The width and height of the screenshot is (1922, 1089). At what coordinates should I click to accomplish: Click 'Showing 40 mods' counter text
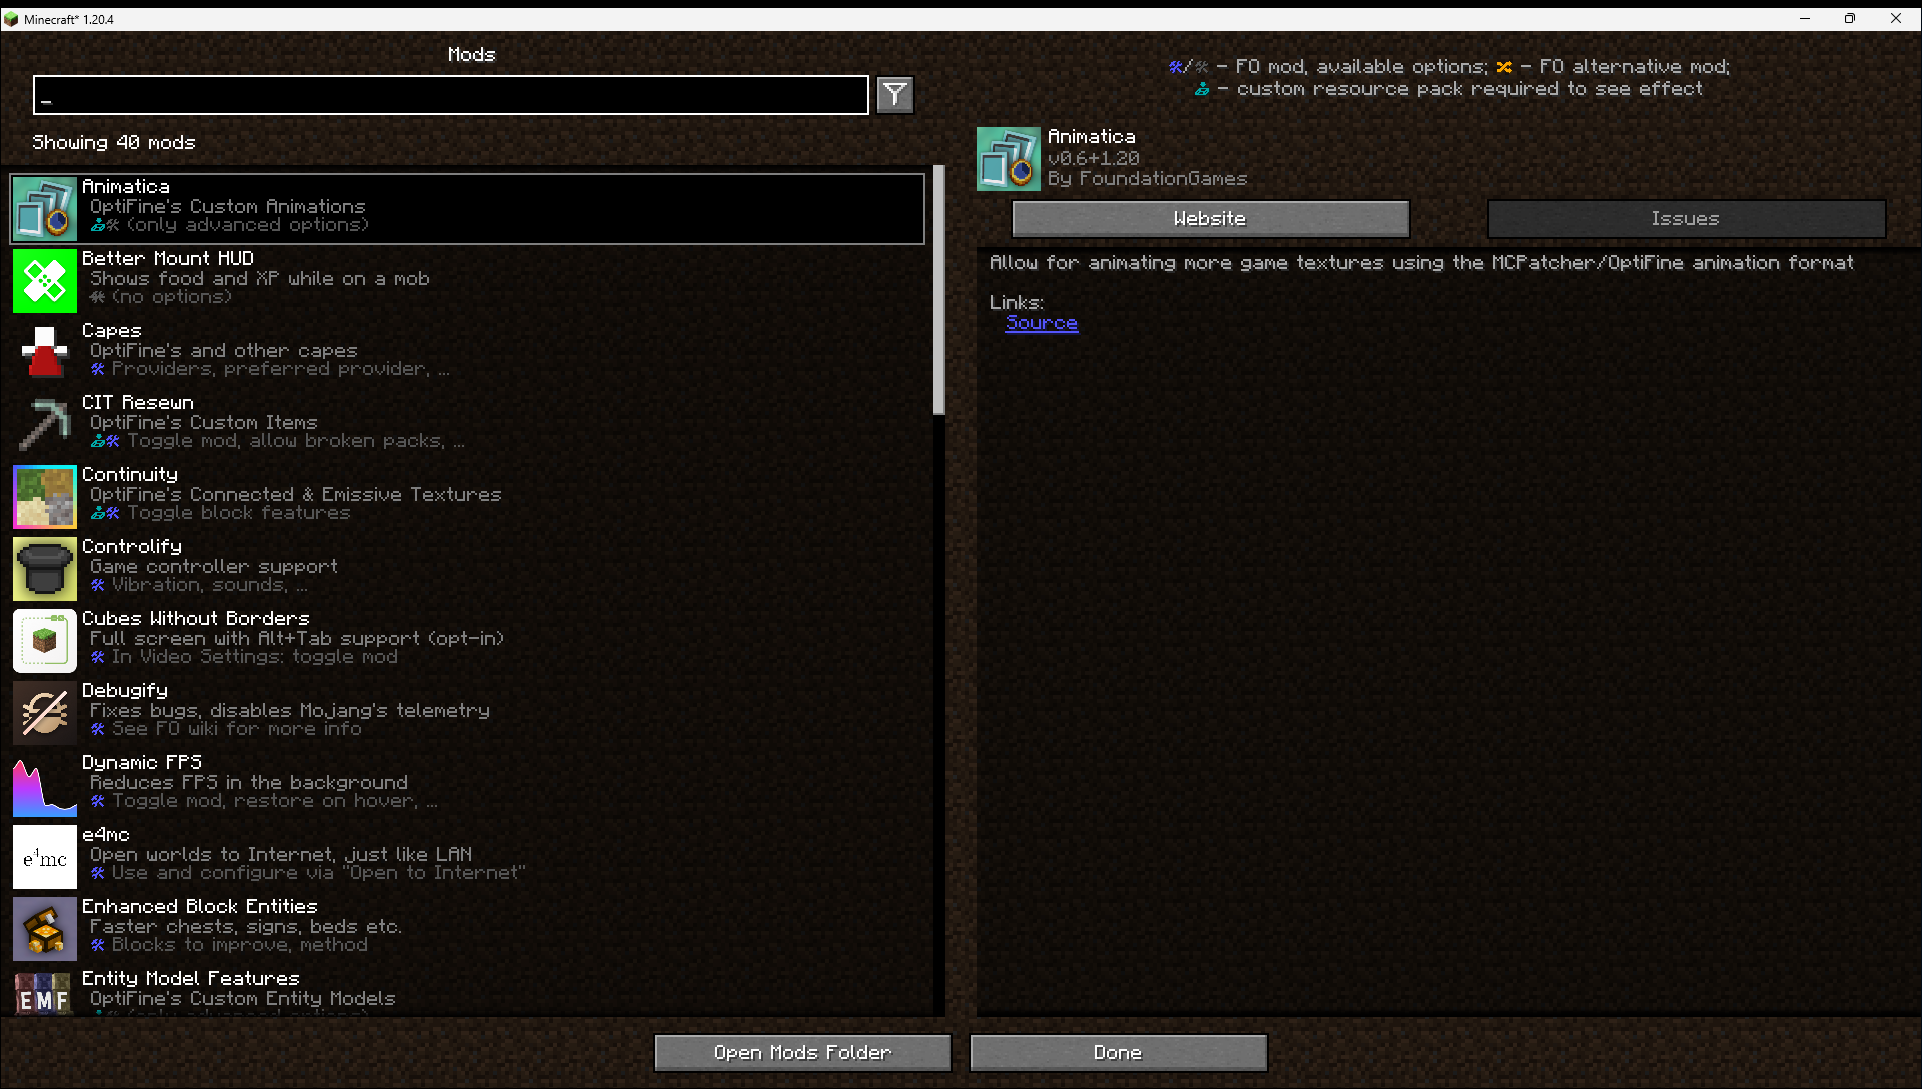click(114, 143)
